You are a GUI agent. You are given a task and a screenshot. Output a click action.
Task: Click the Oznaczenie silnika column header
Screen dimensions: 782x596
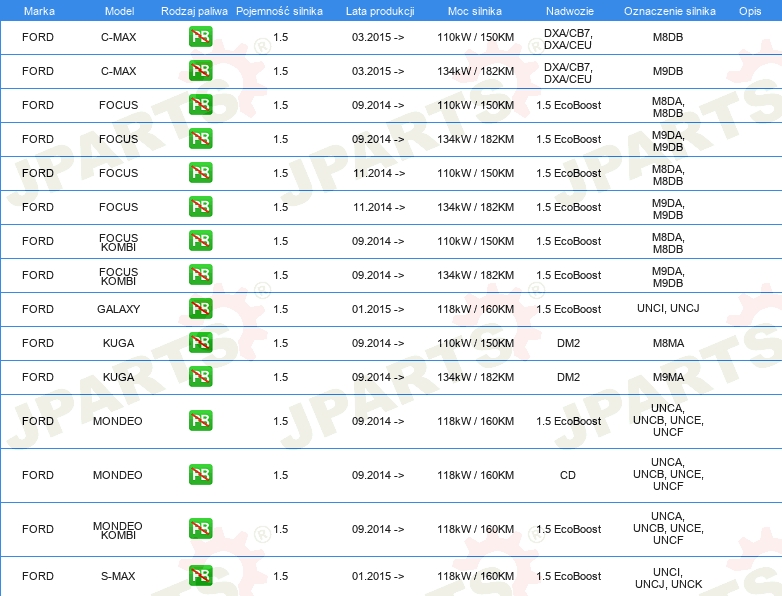click(x=670, y=11)
